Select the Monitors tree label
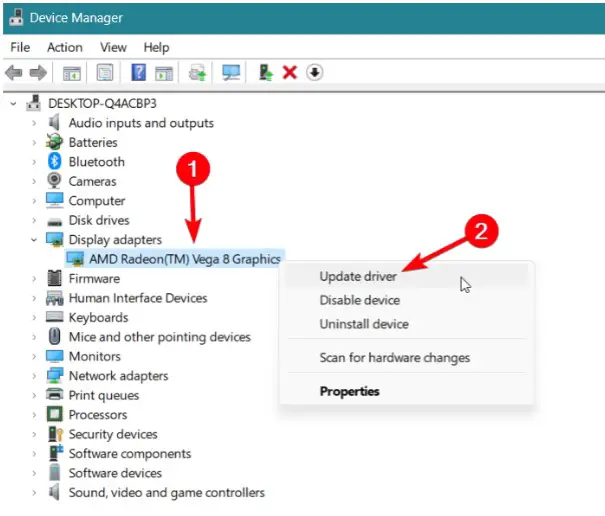 pos(95,356)
